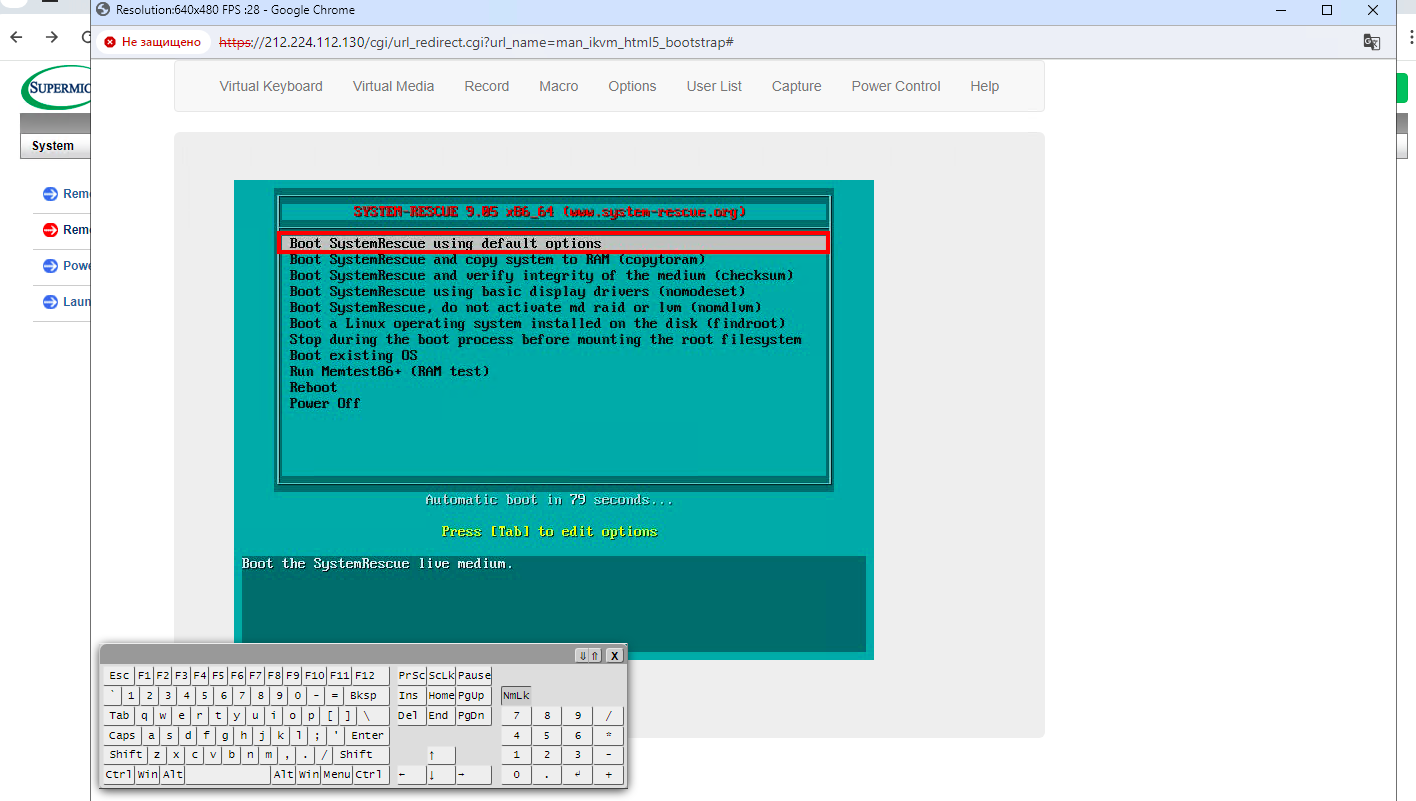Select the 'Power Off' boot menu entry

pyautogui.click(x=325, y=403)
